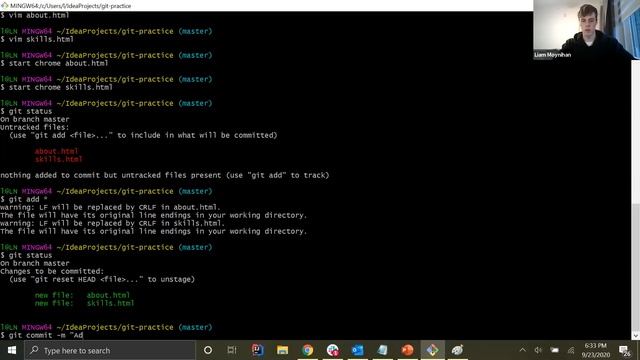Click the 'Type here to search' box
The height and width of the screenshot is (360, 640).
[x=110, y=350]
